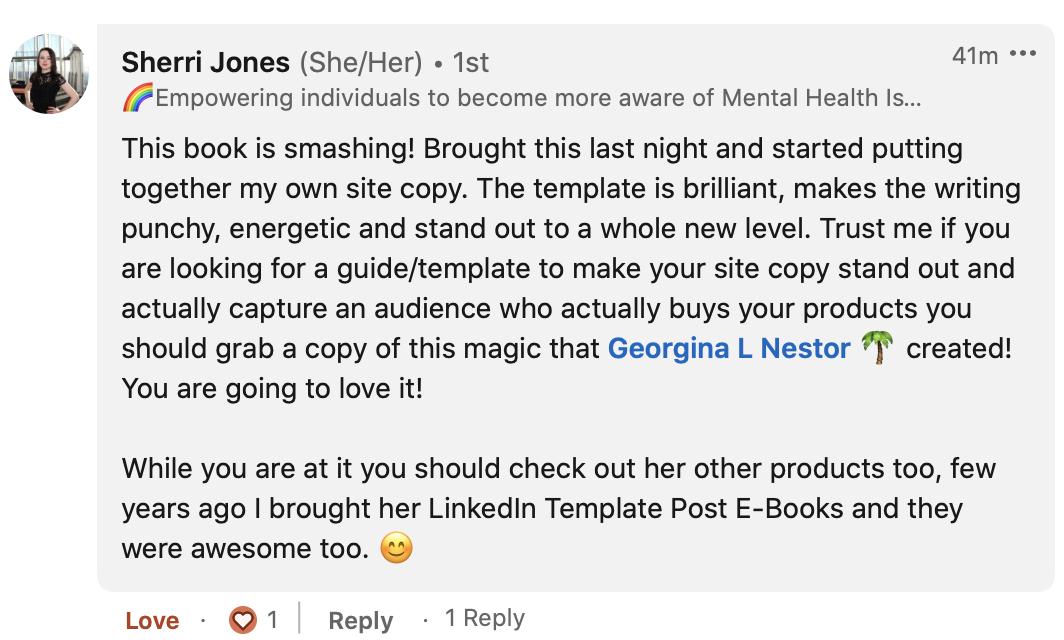The height and width of the screenshot is (640, 1064).
Task: Click the 1st connection degree label
Action: point(470,62)
